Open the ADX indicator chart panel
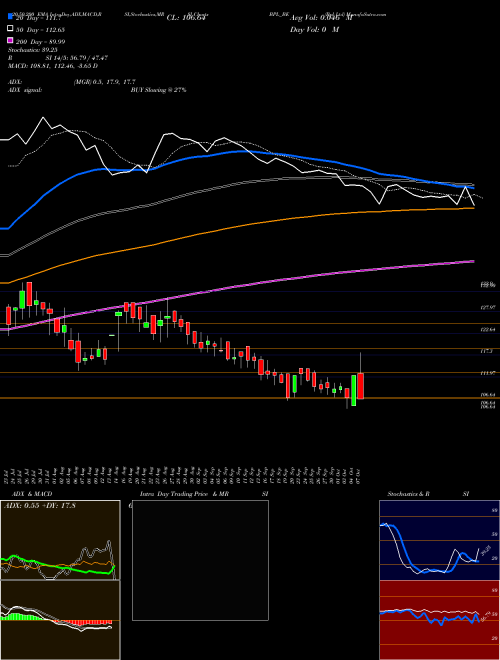 (60, 540)
